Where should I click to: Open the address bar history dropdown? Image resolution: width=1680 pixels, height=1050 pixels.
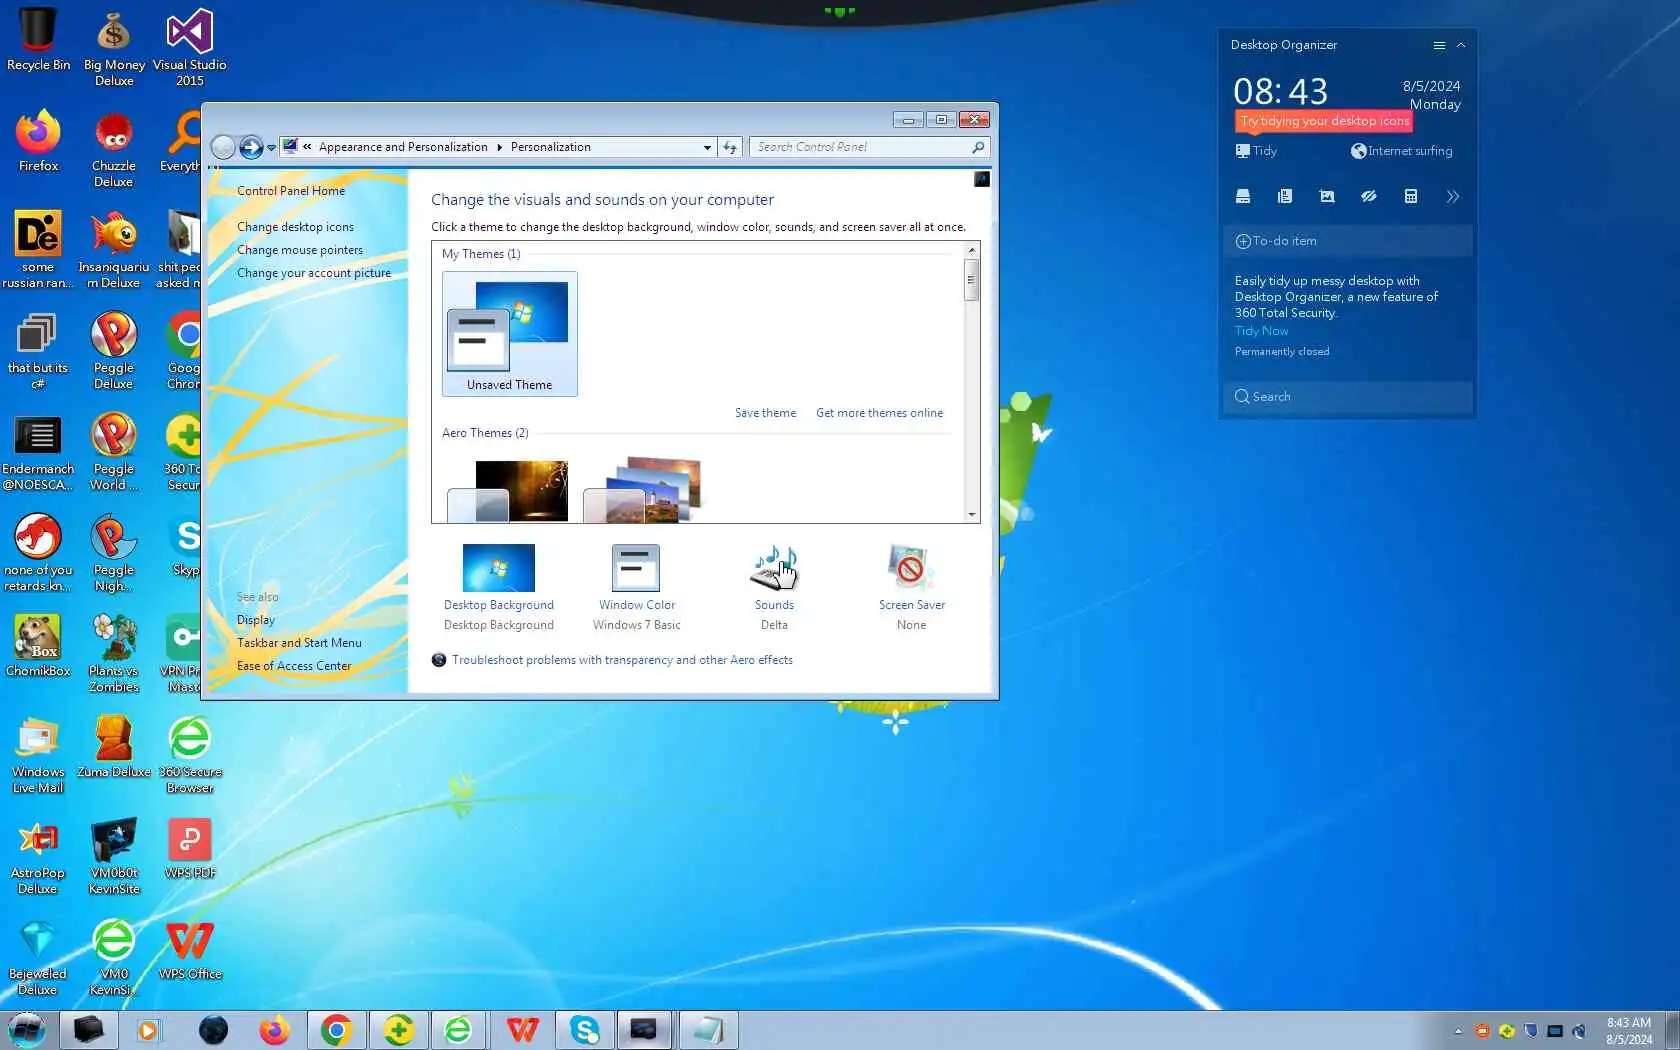707,147
